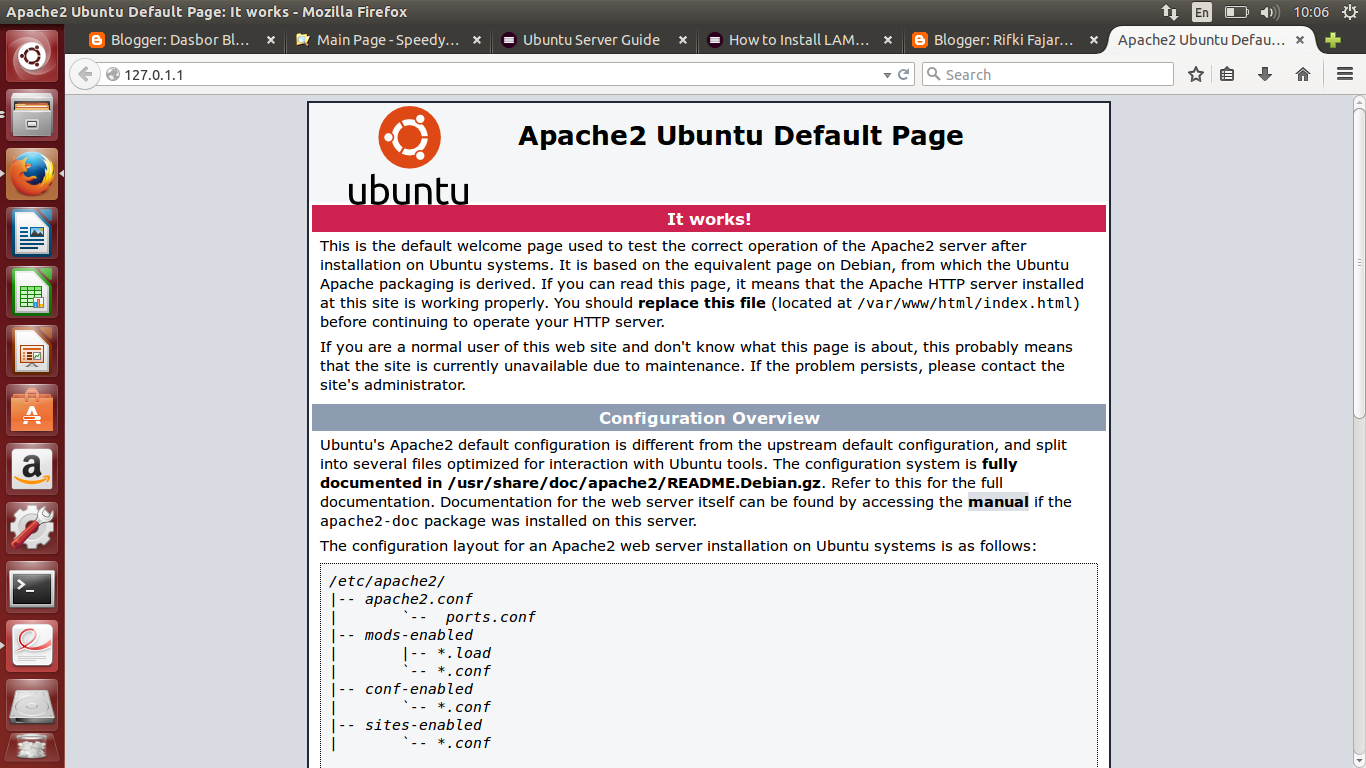Launch LibreOffice Calc from the launcher
The width and height of the screenshot is (1366, 768).
[x=33, y=292]
